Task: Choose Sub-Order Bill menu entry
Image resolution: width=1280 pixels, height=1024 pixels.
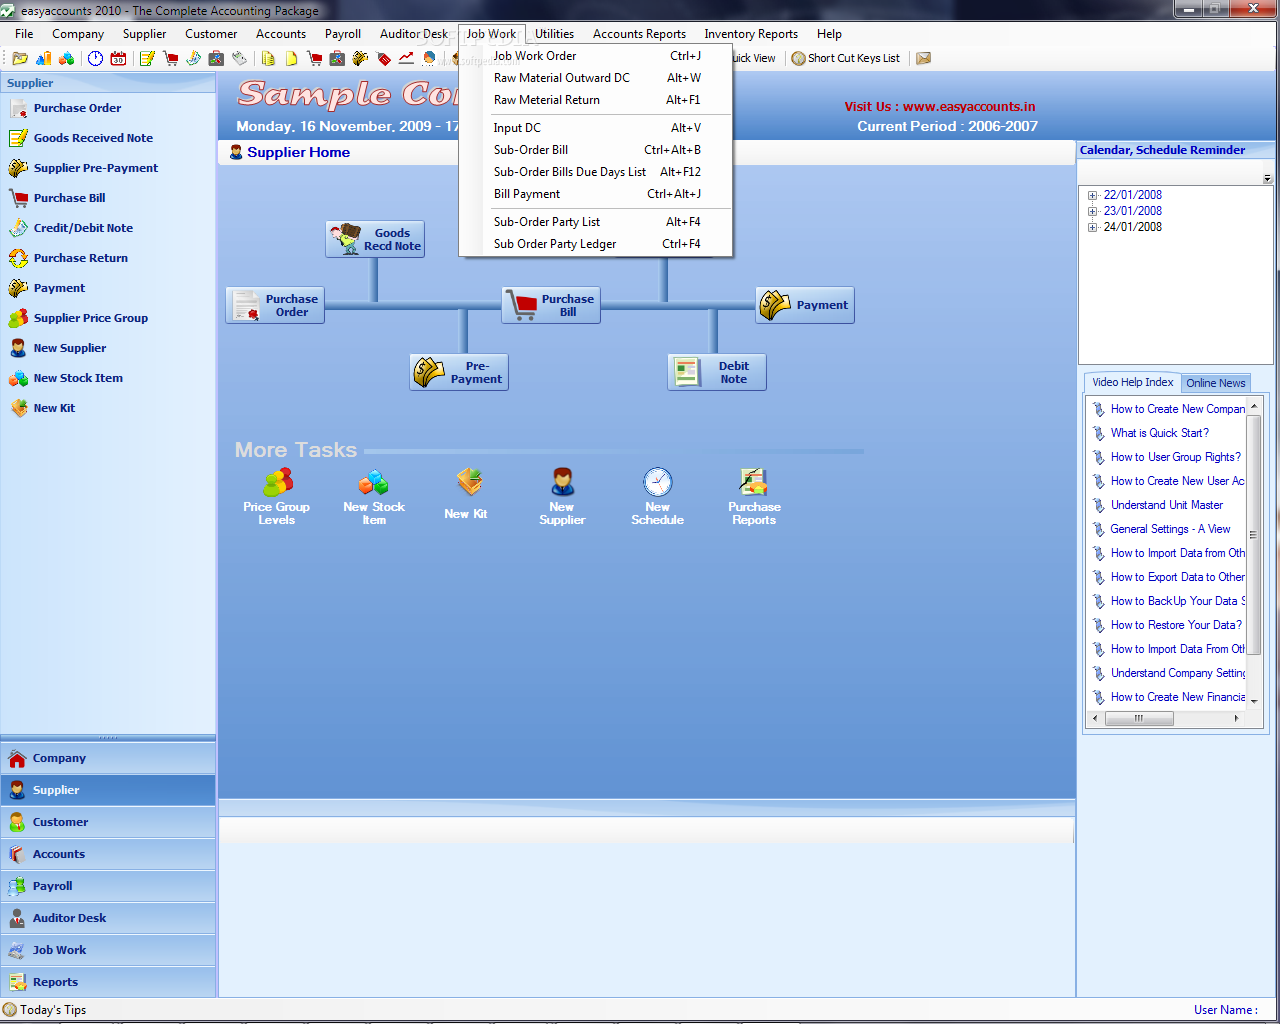Action: tap(596, 150)
